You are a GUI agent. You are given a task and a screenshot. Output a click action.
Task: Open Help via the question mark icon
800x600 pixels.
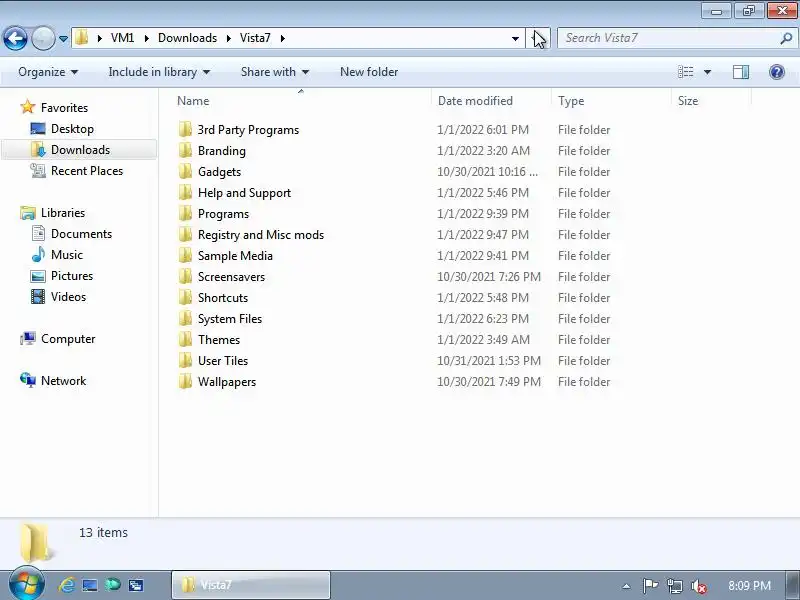tap(777, 72)
